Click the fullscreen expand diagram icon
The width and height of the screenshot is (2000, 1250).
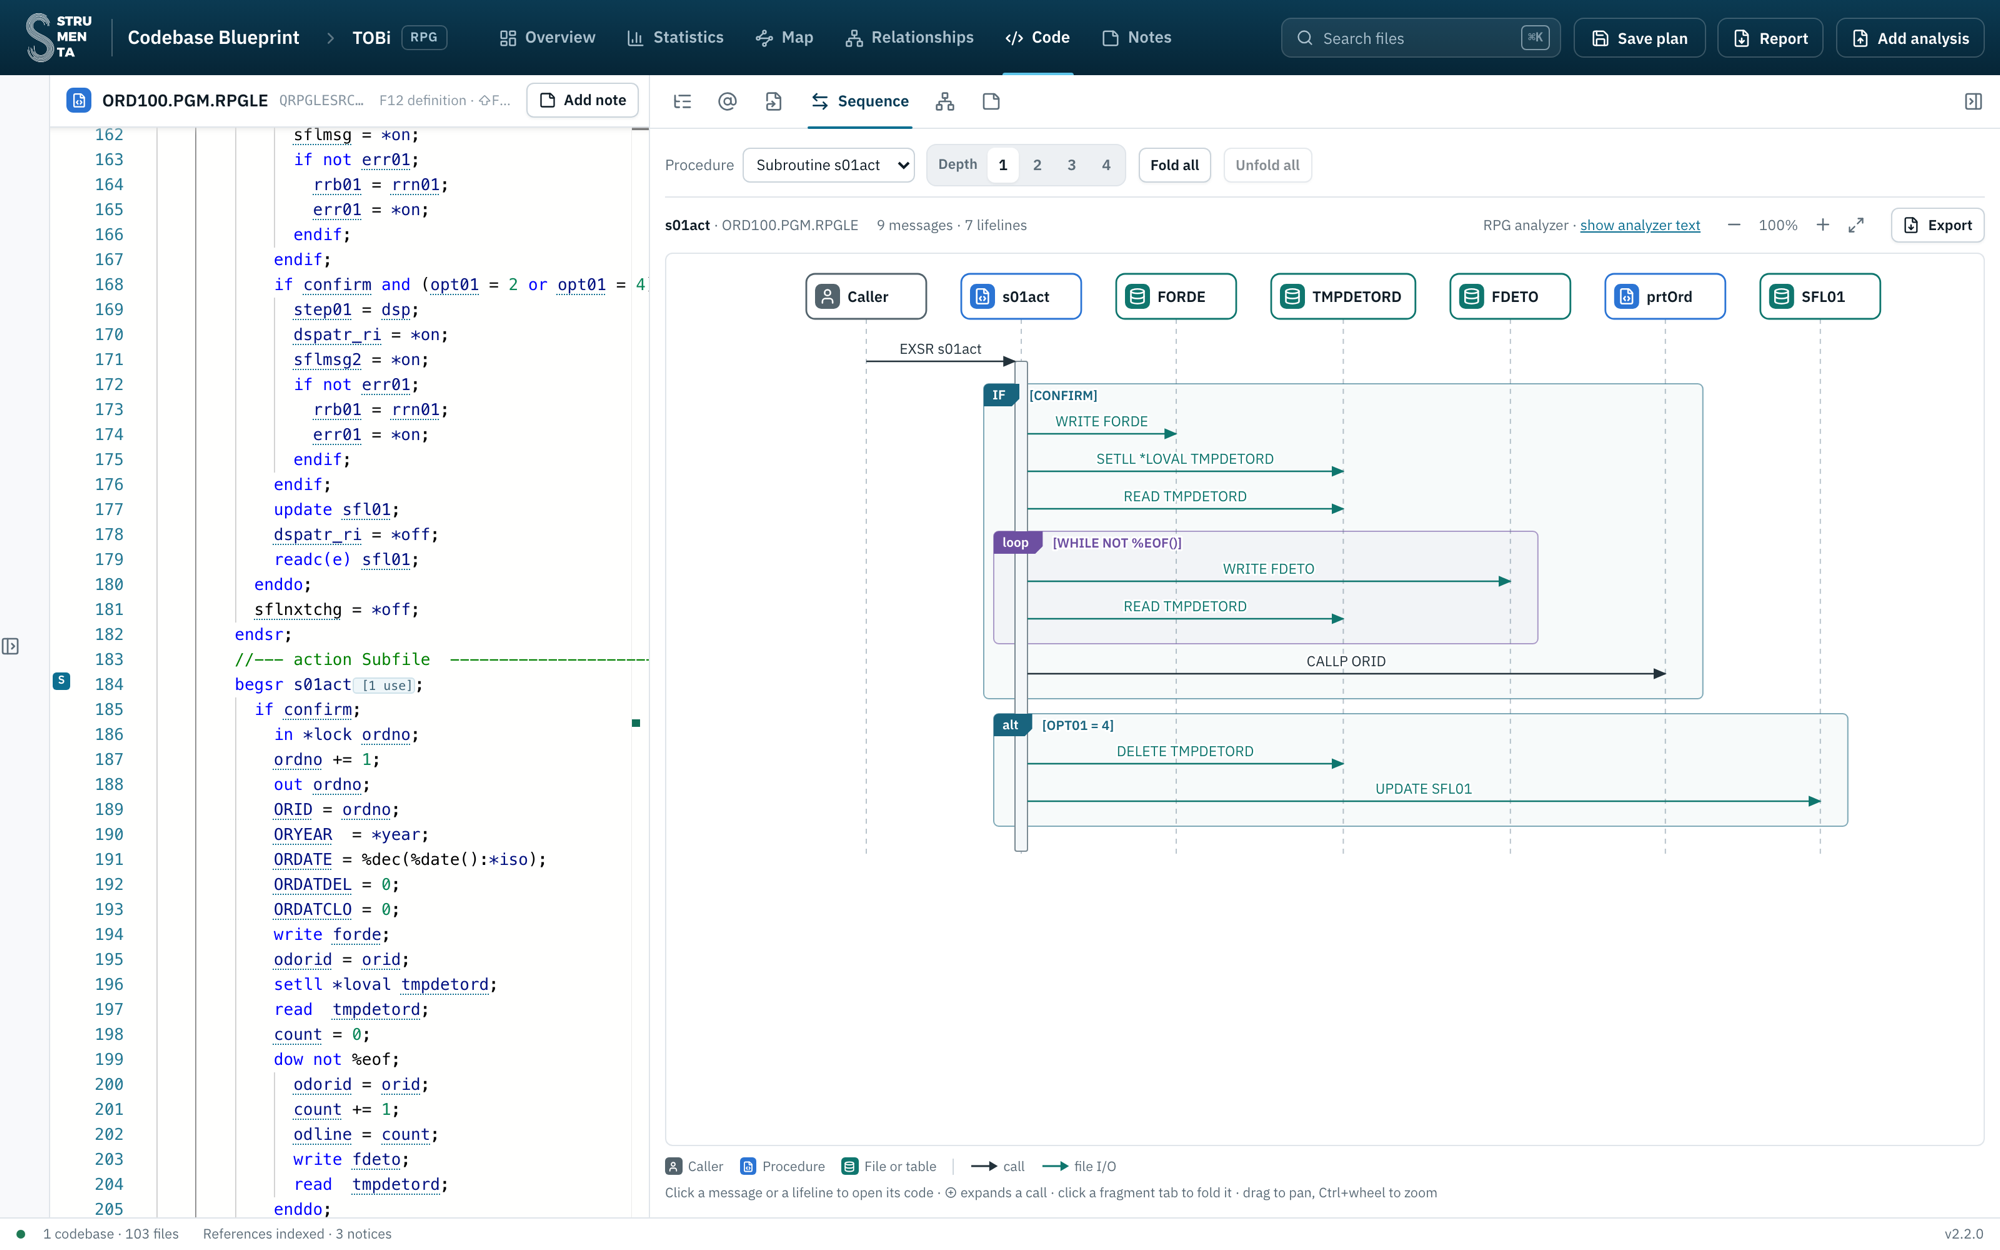(x=1856, y=225)
